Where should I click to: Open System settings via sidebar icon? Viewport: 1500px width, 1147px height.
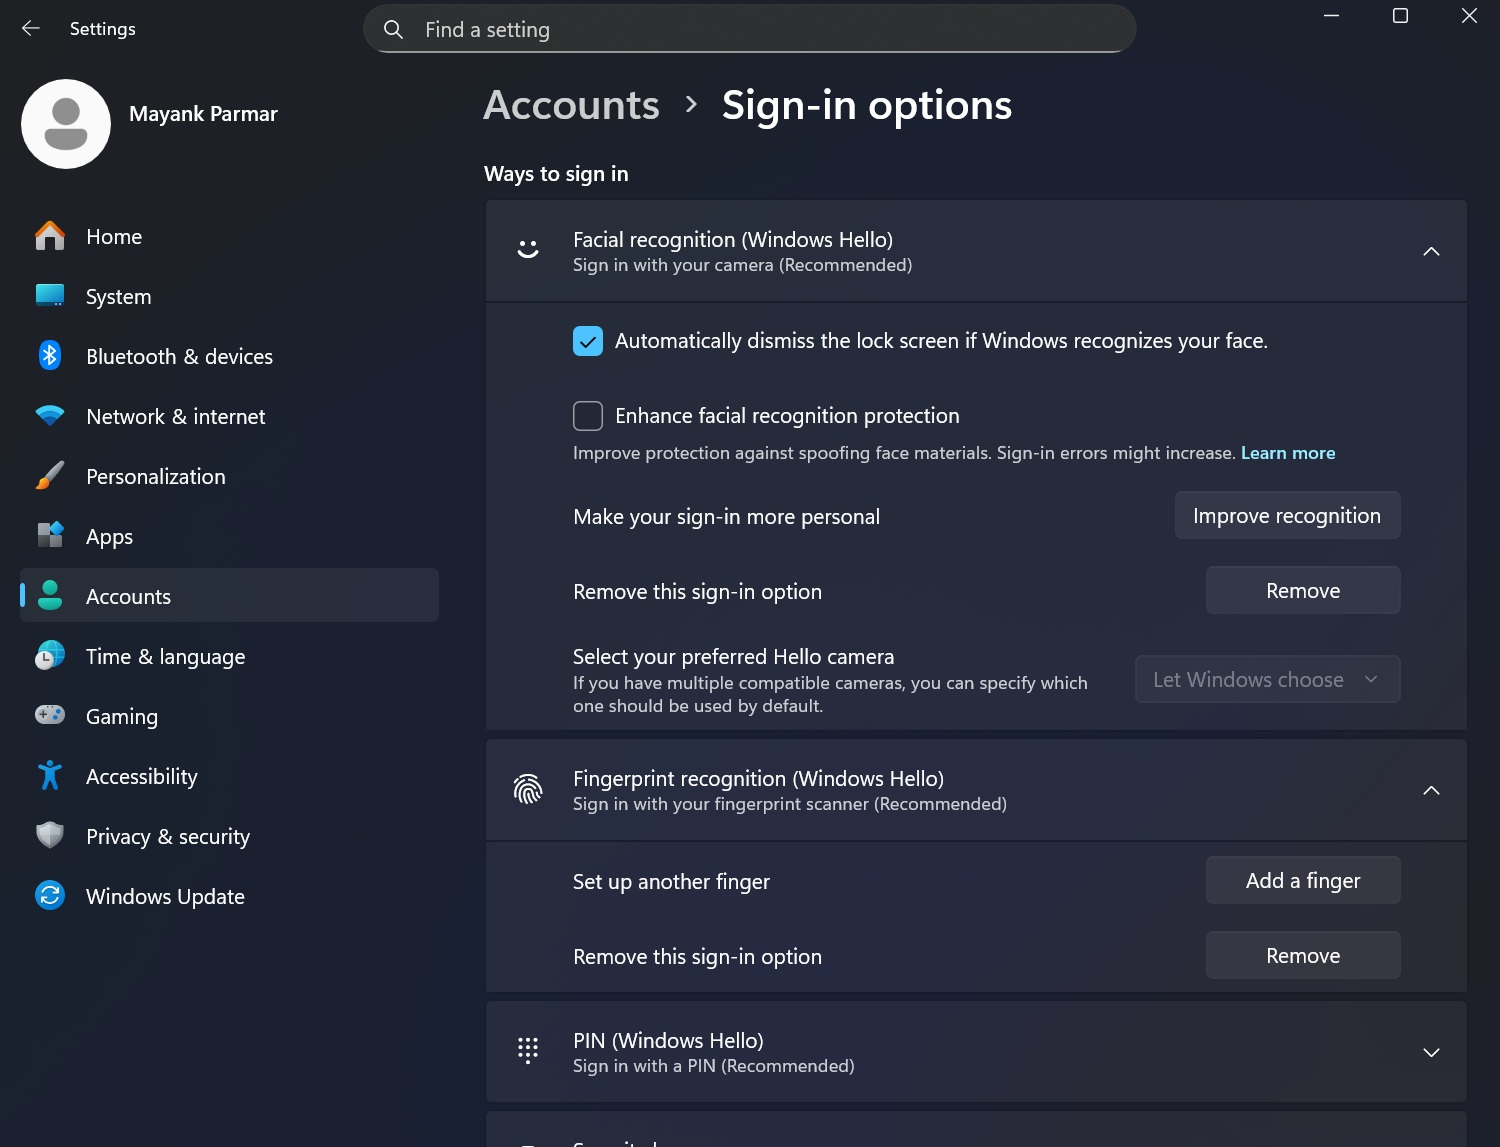49,296
